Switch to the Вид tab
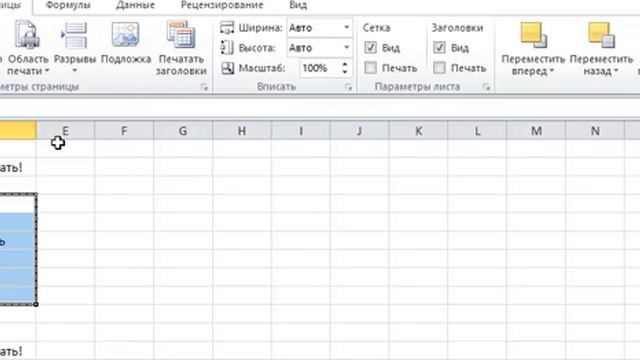Image resolution: width=640 pixels, height=360 pixels. (x=298, y=5)
